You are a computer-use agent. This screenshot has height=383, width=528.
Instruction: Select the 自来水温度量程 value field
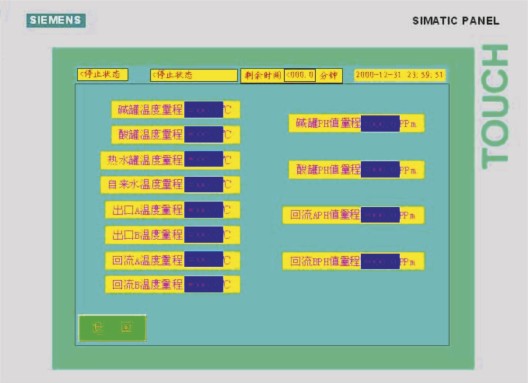point(203,185)
